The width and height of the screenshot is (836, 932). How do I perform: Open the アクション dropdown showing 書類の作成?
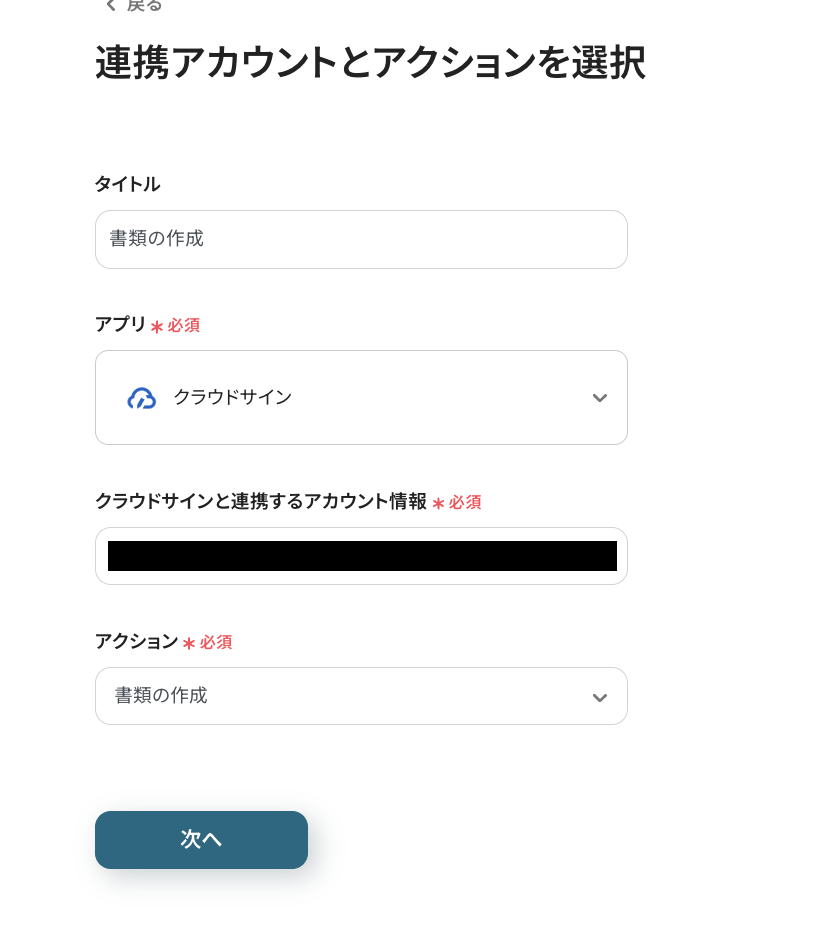pos(361,696)
